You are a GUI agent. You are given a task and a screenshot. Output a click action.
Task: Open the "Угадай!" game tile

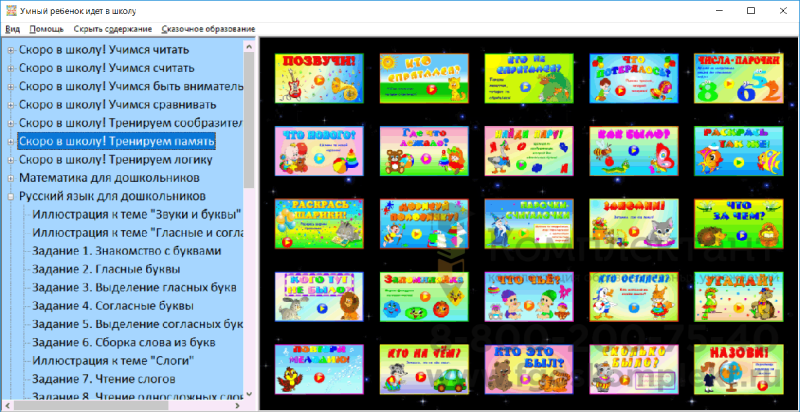click(x=739, y=297)
